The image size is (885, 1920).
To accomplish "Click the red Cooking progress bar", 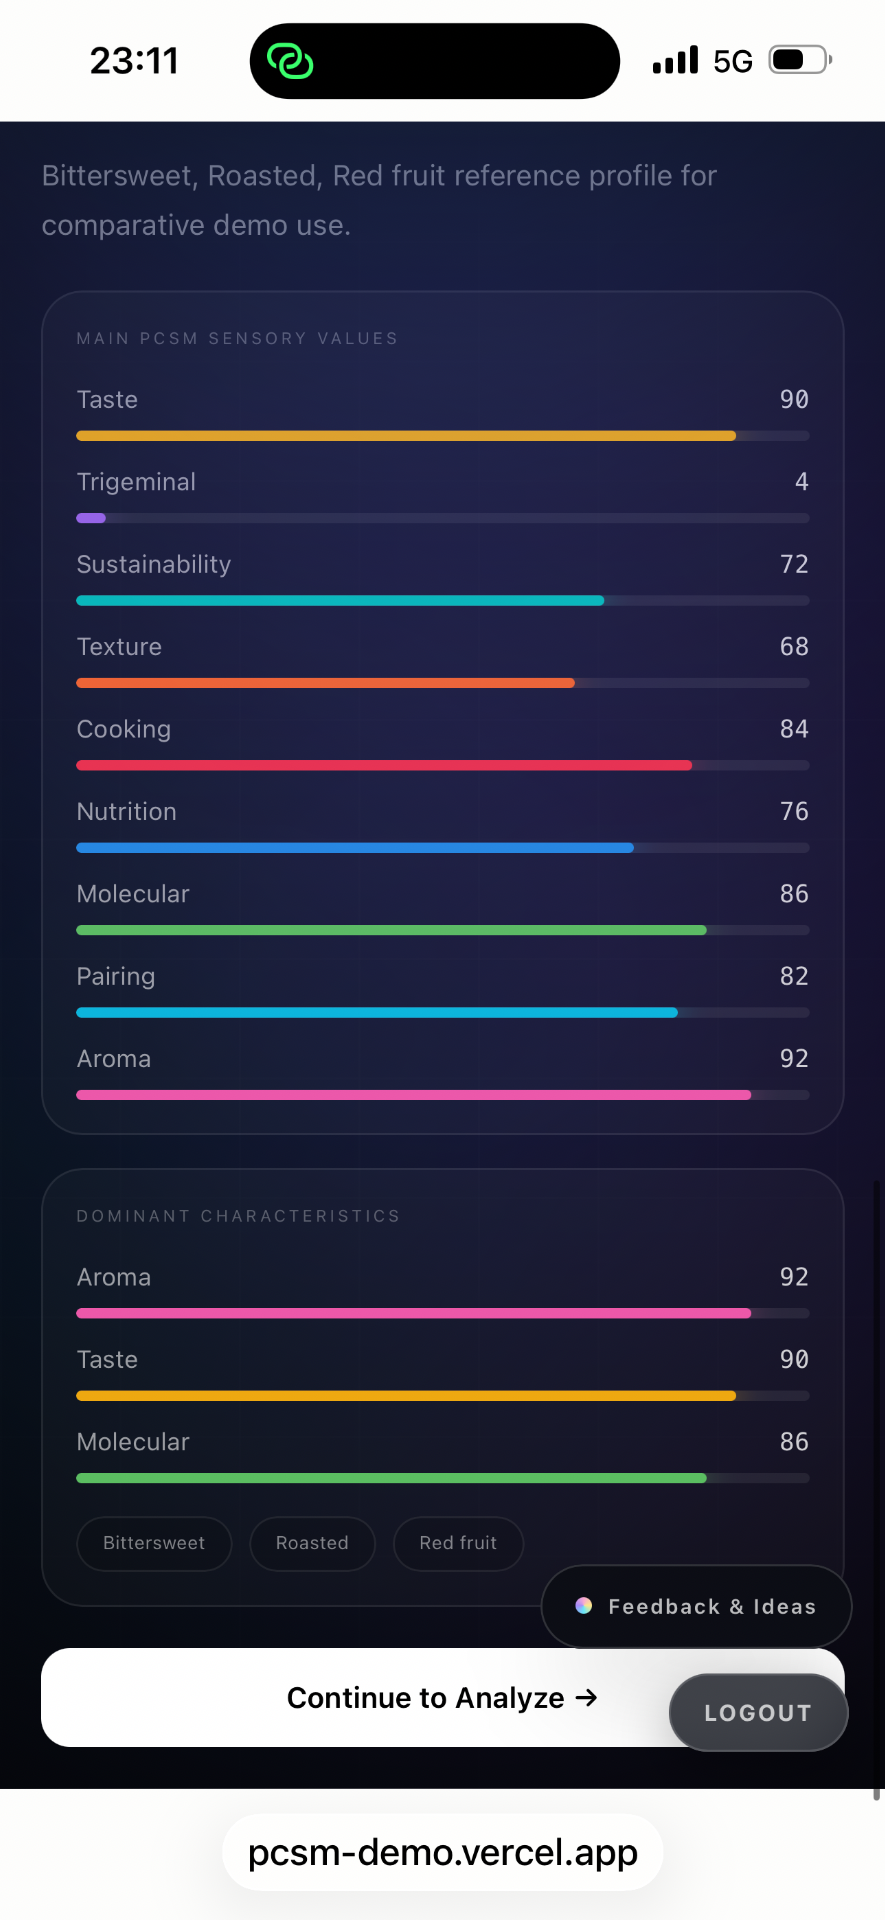I will tap(384, 765).
